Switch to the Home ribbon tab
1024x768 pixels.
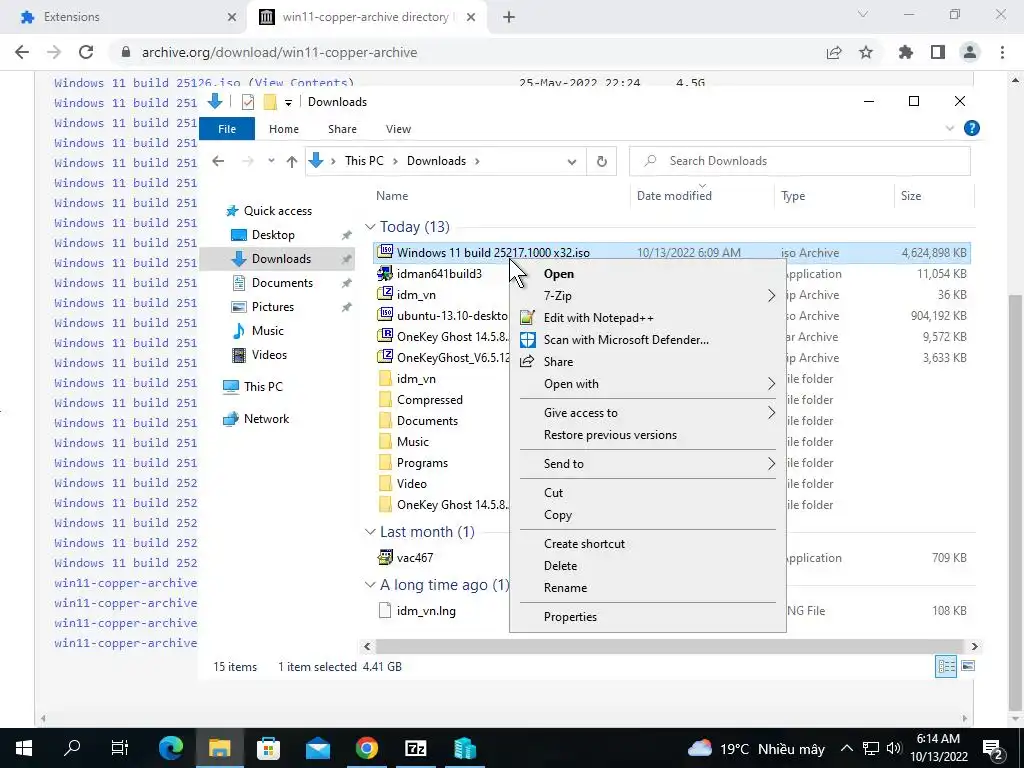coord(283,129)
